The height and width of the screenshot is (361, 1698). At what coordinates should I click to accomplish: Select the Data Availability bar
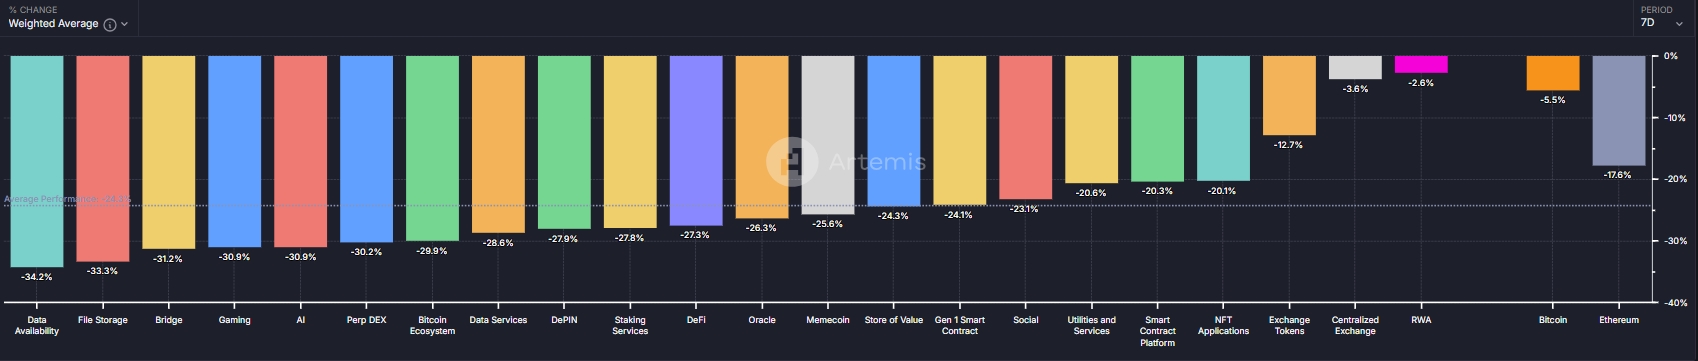[x=37, y=161]
